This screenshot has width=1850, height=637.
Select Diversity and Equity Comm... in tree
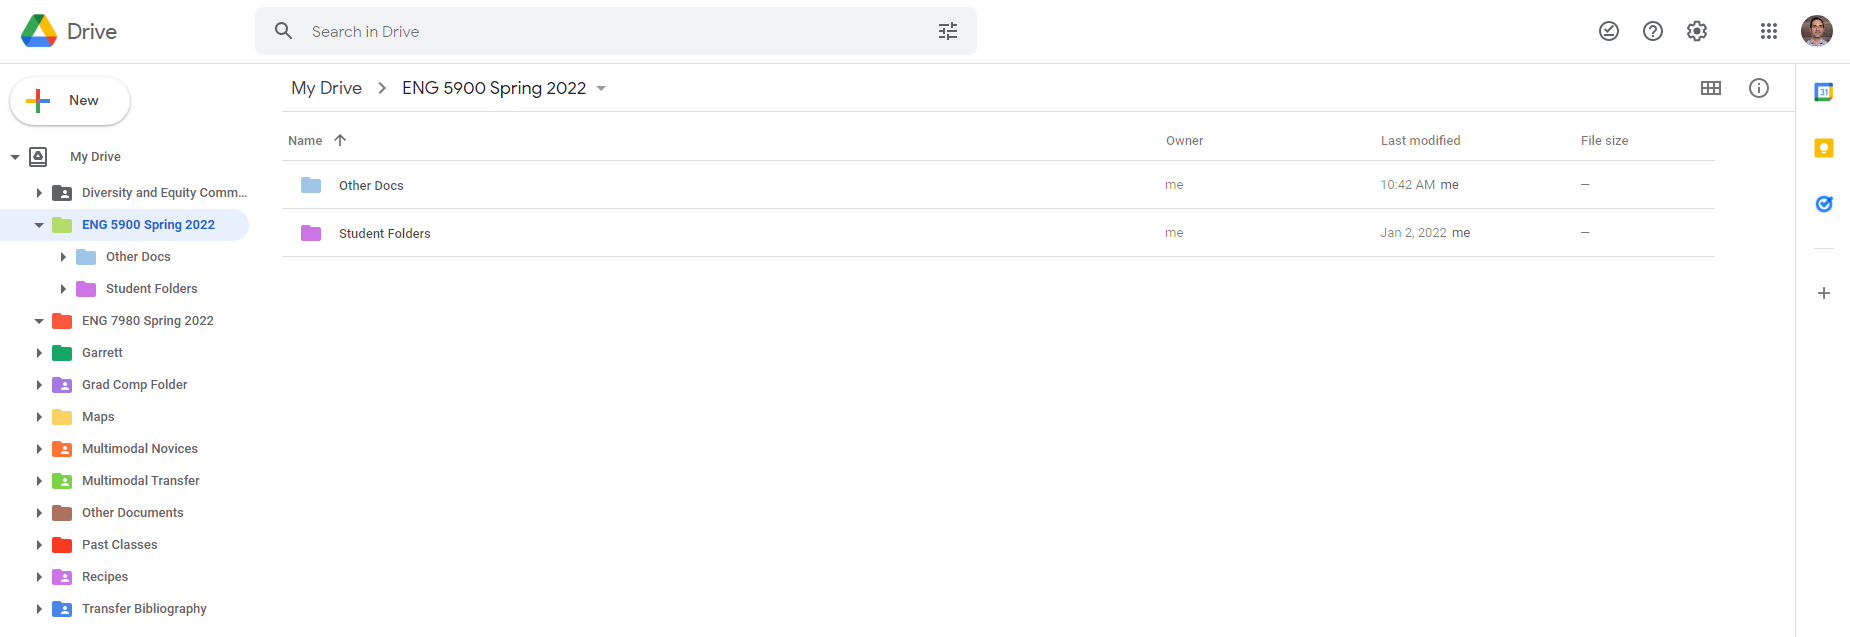pyautogui.click(x=164, y=193)
